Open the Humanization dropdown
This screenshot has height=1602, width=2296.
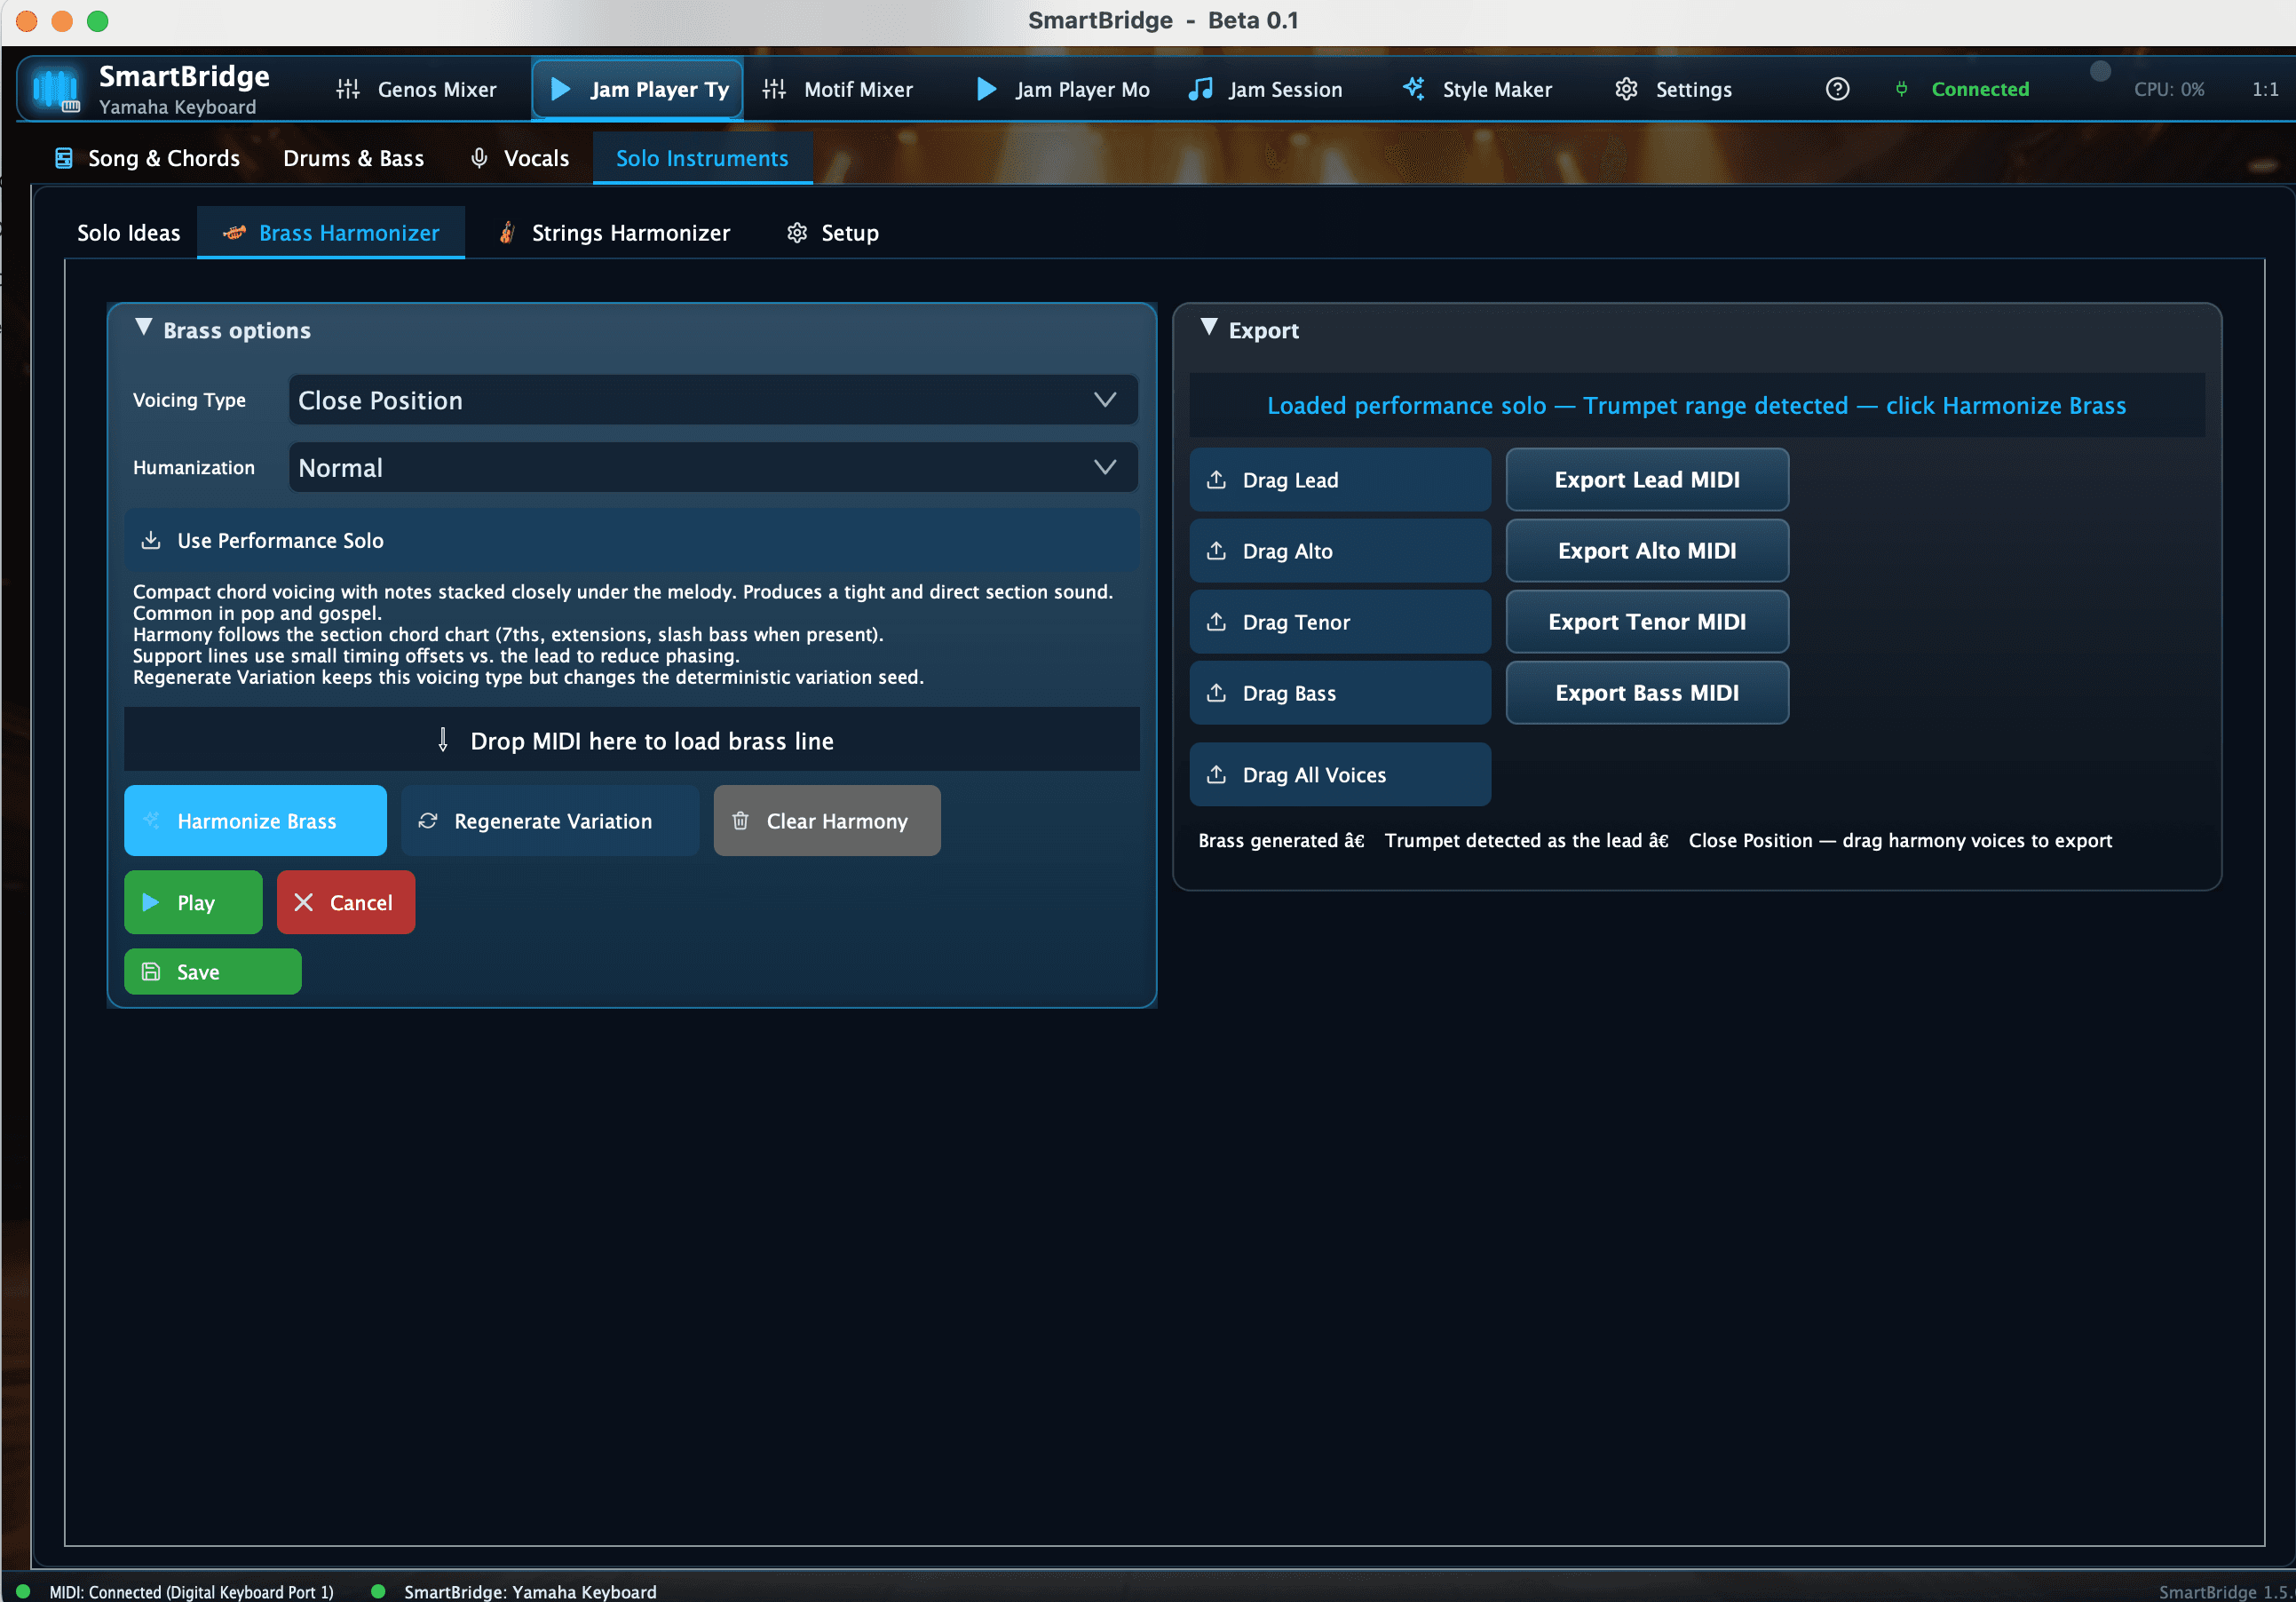click(713, 467)
